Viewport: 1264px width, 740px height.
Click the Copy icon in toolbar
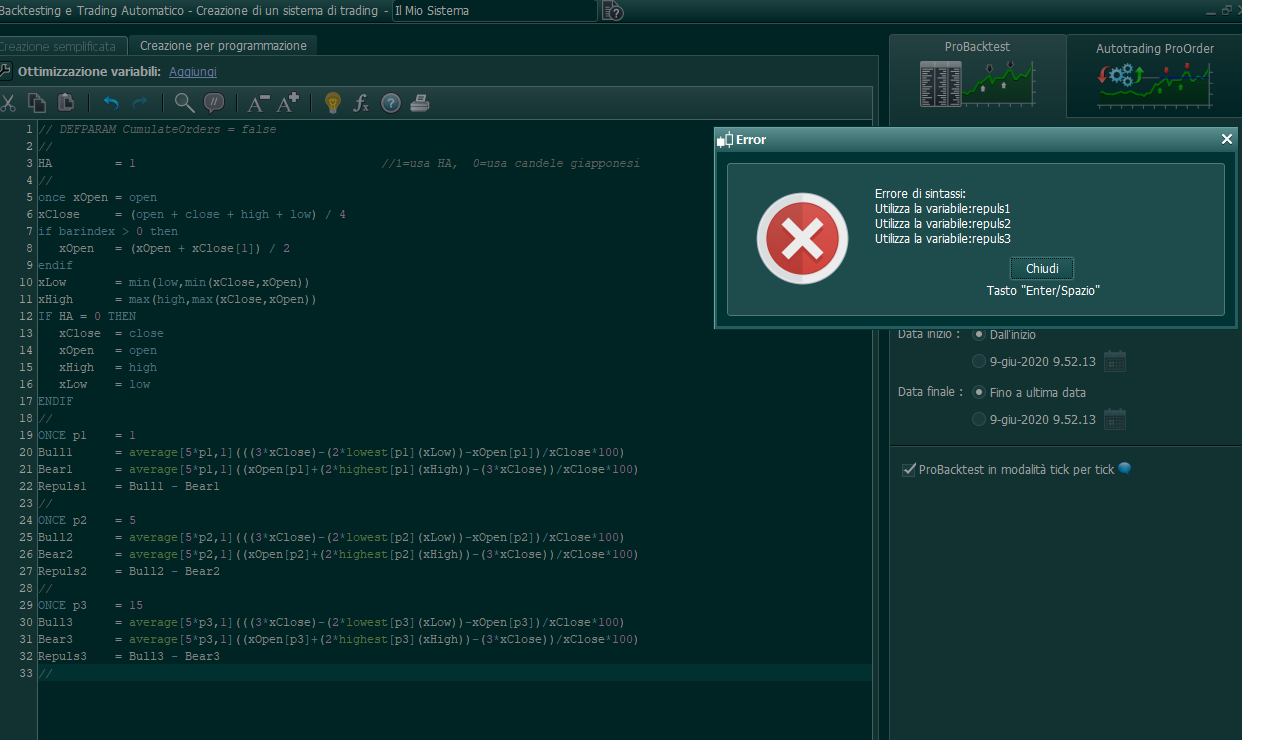[x=37, y=102]
